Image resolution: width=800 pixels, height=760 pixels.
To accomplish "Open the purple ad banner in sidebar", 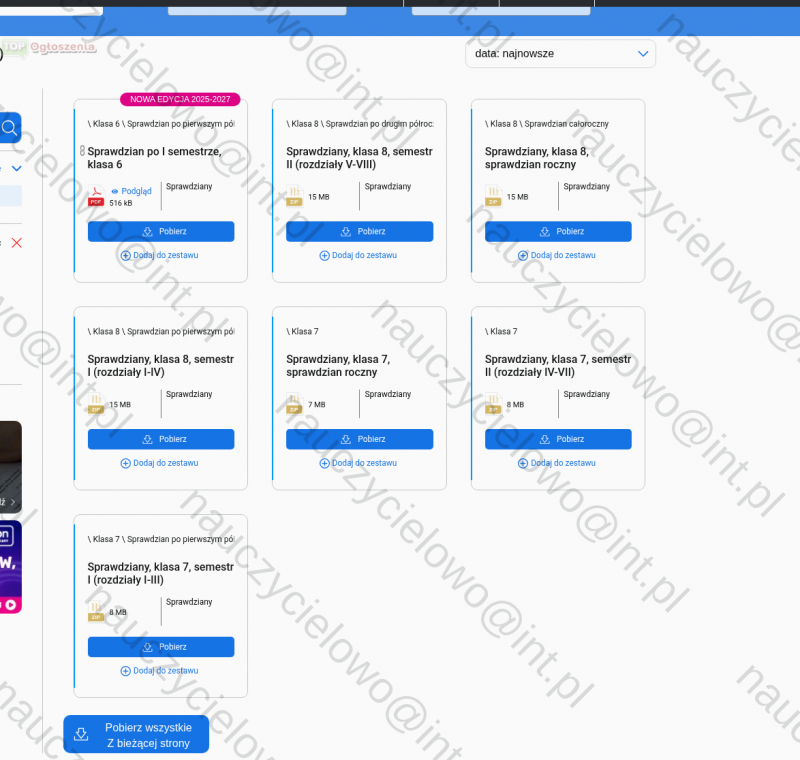I will [x=10, y=566].
